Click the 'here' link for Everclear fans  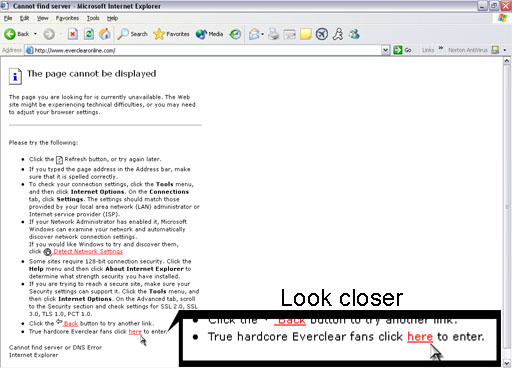[x=135, y=332]
